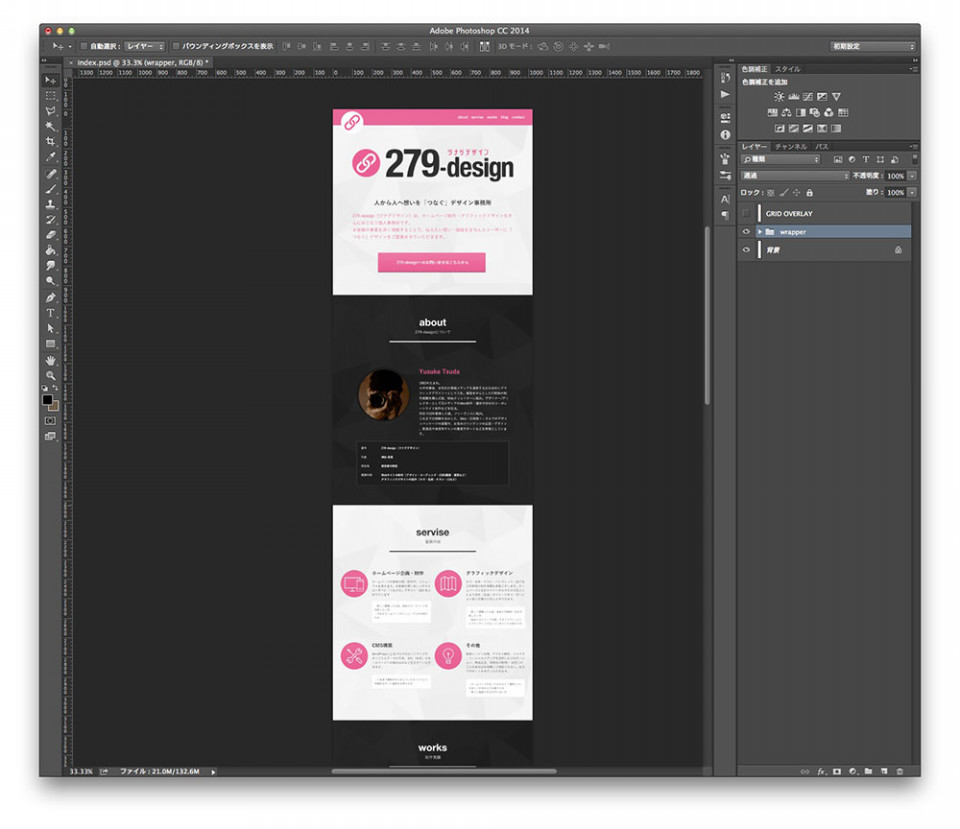Hide the background layer (背景)
The image size is (960, 829).
click(x=746, y=250)
